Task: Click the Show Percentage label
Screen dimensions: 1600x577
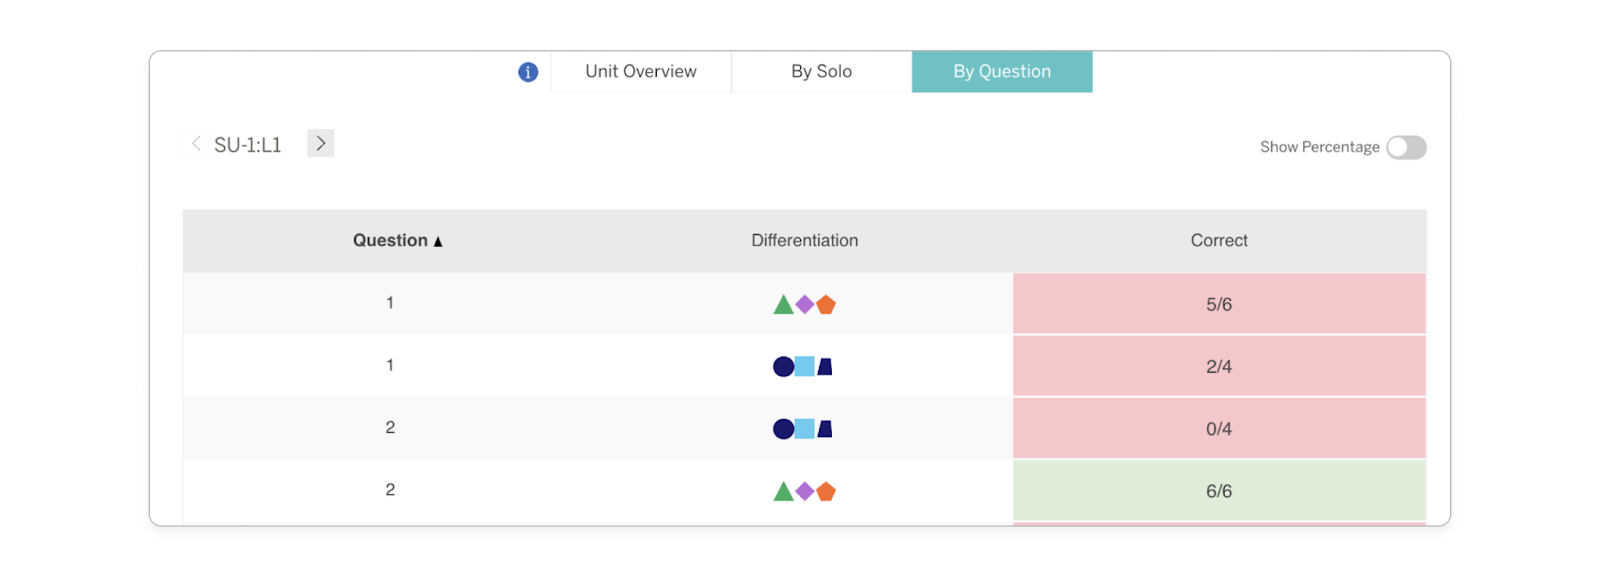Action: pyautogui.click(x=1319, y=147)
